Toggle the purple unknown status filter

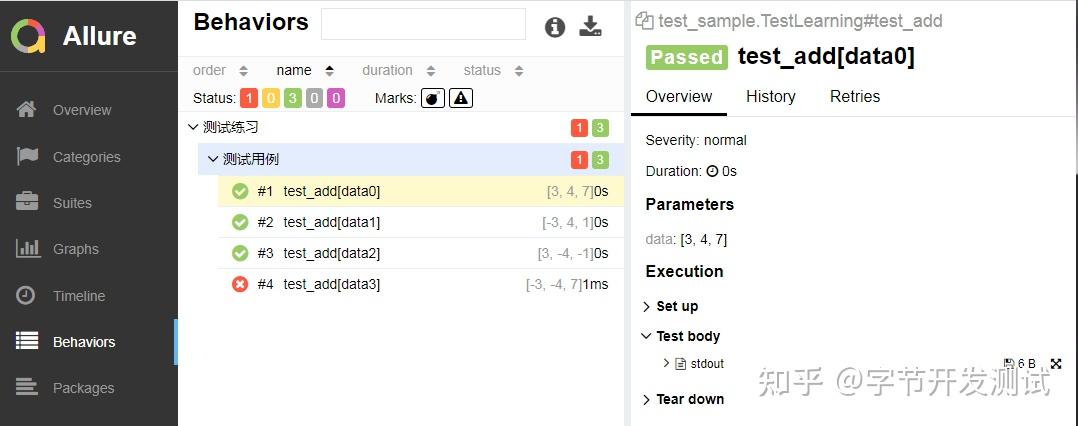(x=336, y=98)
